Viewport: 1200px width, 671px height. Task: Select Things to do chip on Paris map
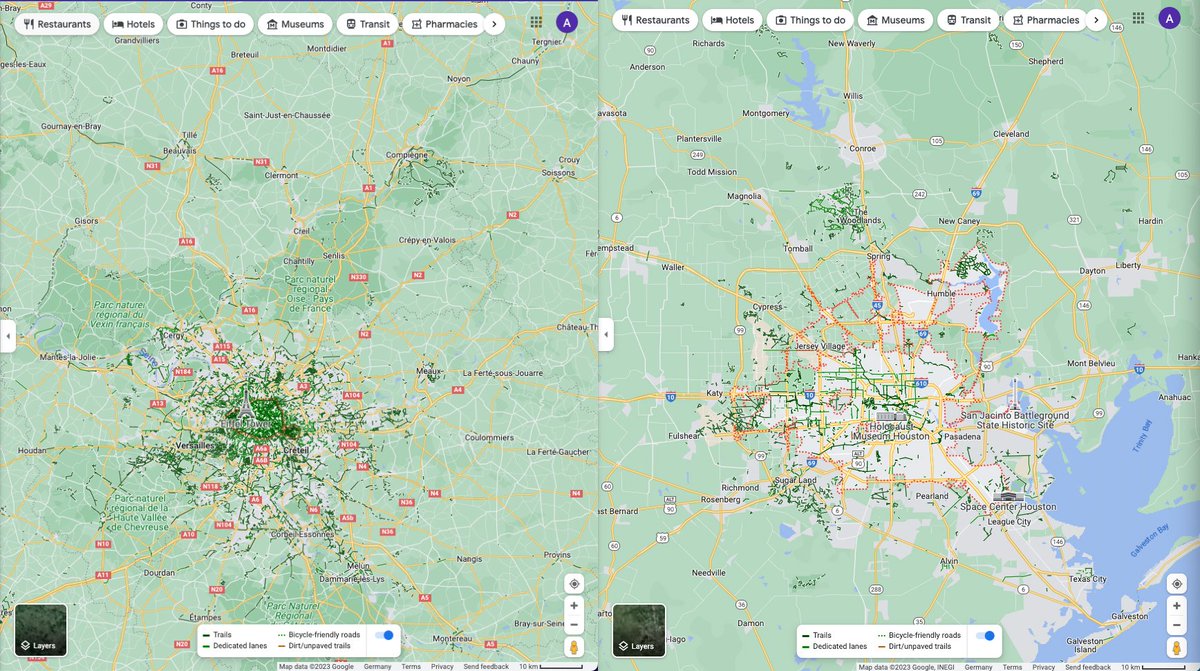coord(210,24)
